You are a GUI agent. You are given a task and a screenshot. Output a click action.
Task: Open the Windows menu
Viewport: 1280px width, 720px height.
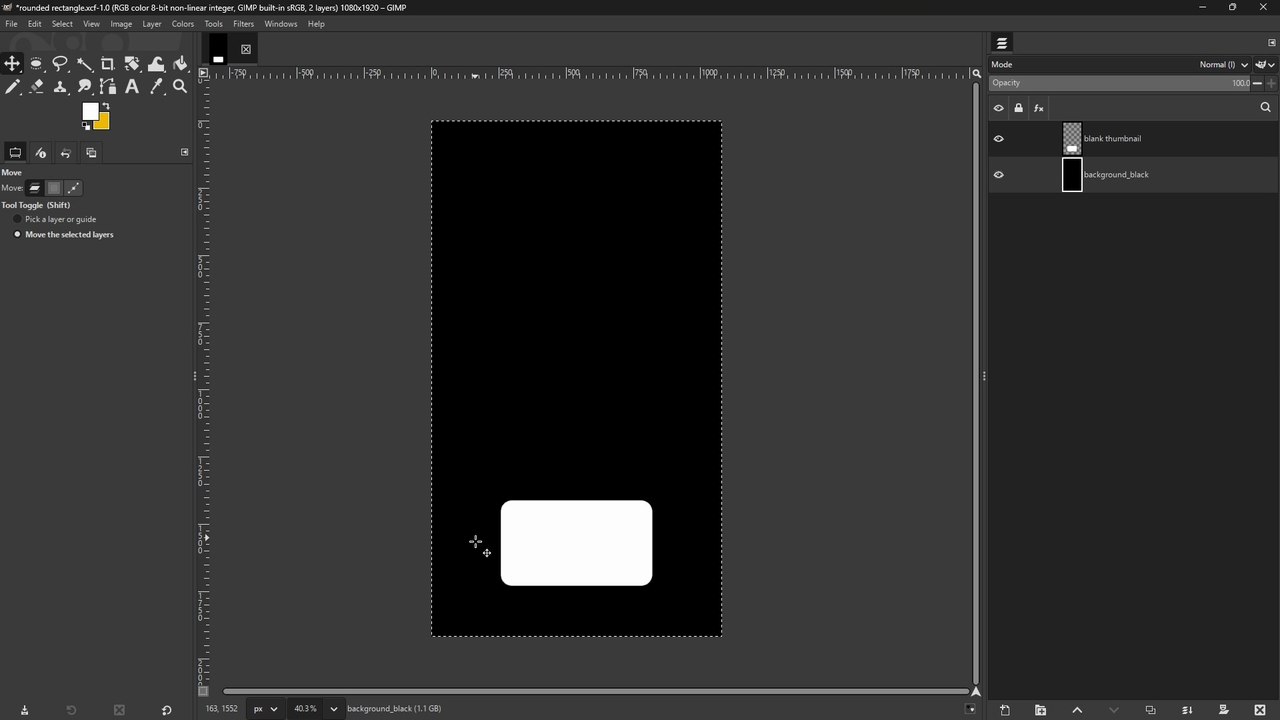[x=281, y=24]
